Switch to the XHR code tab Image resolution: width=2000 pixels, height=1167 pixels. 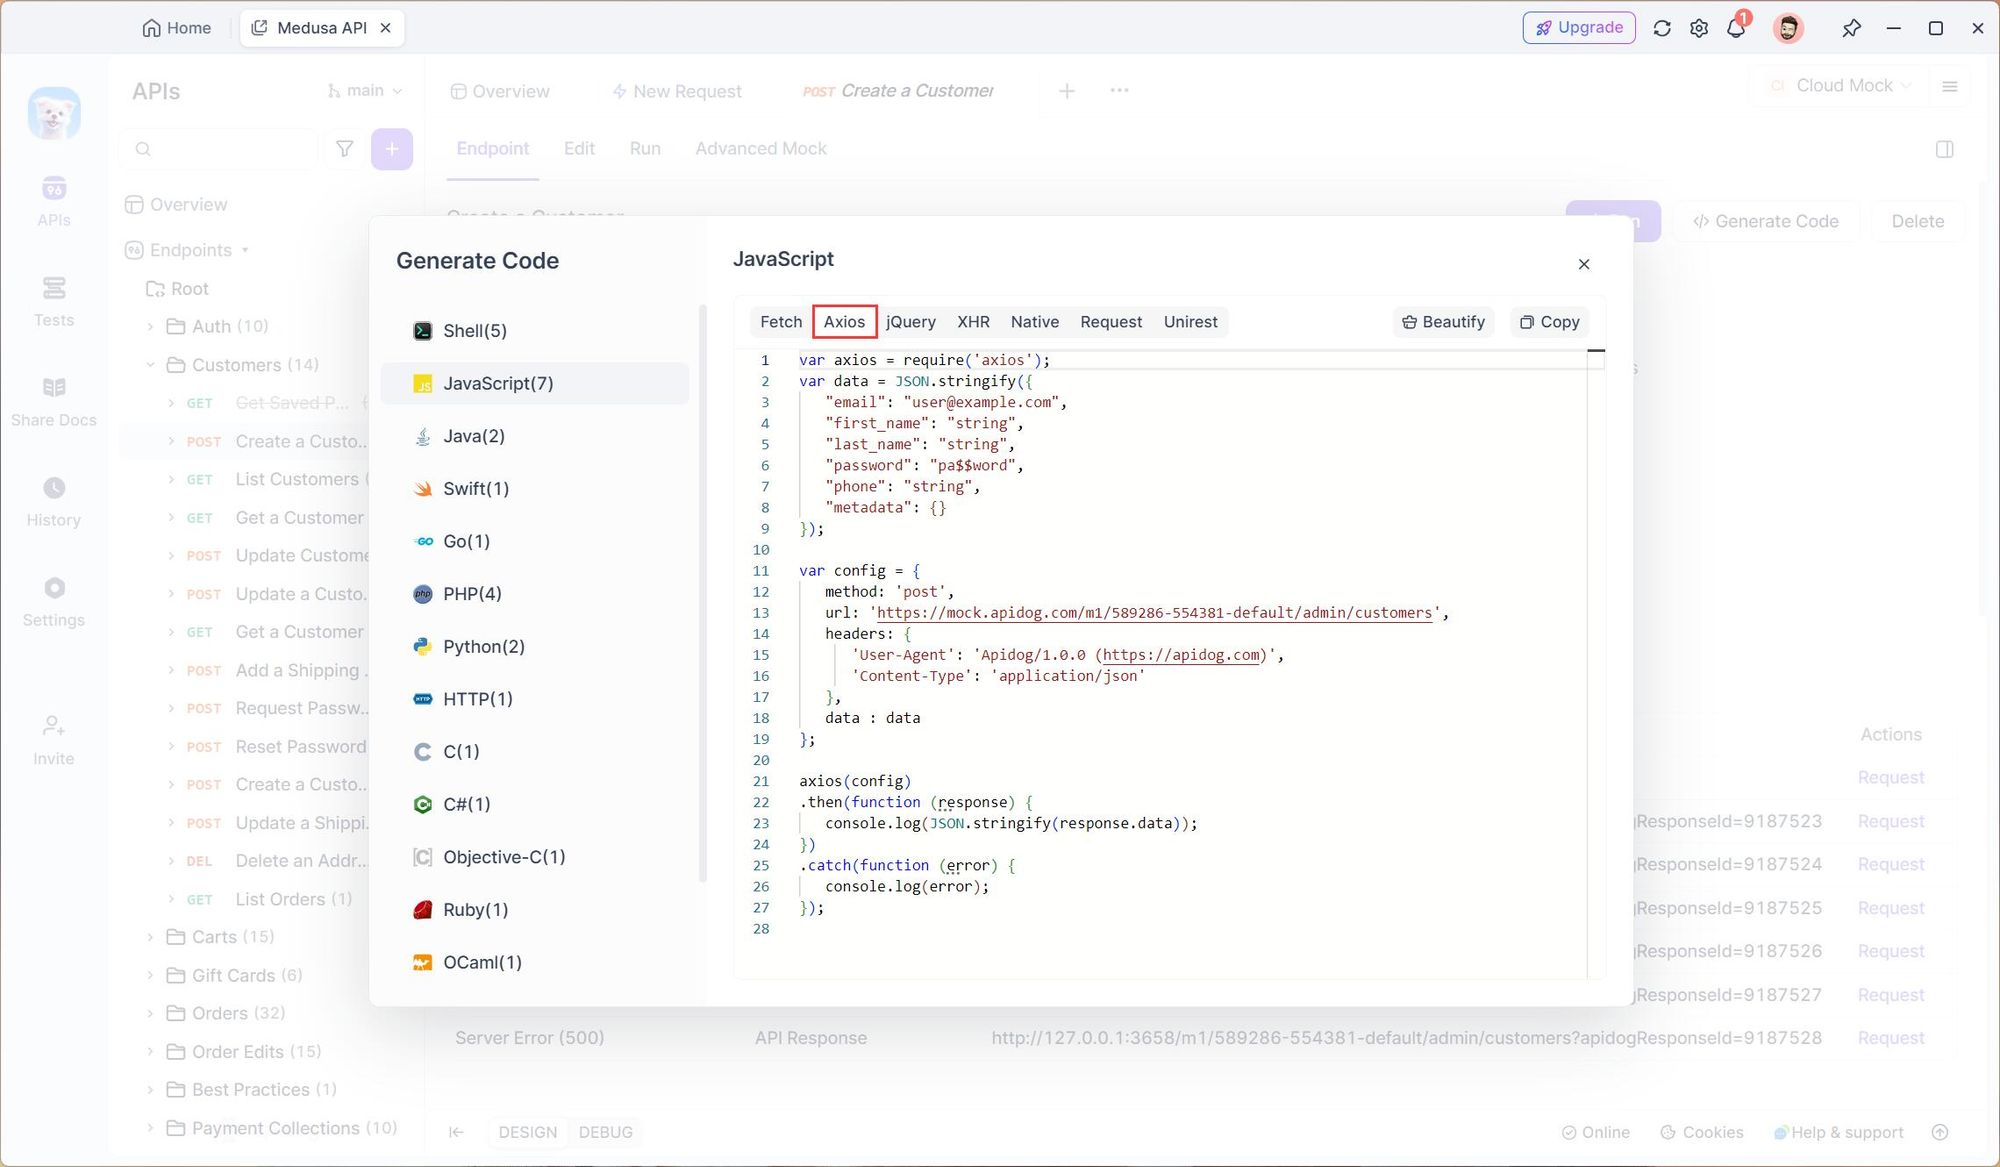[973, 322]
